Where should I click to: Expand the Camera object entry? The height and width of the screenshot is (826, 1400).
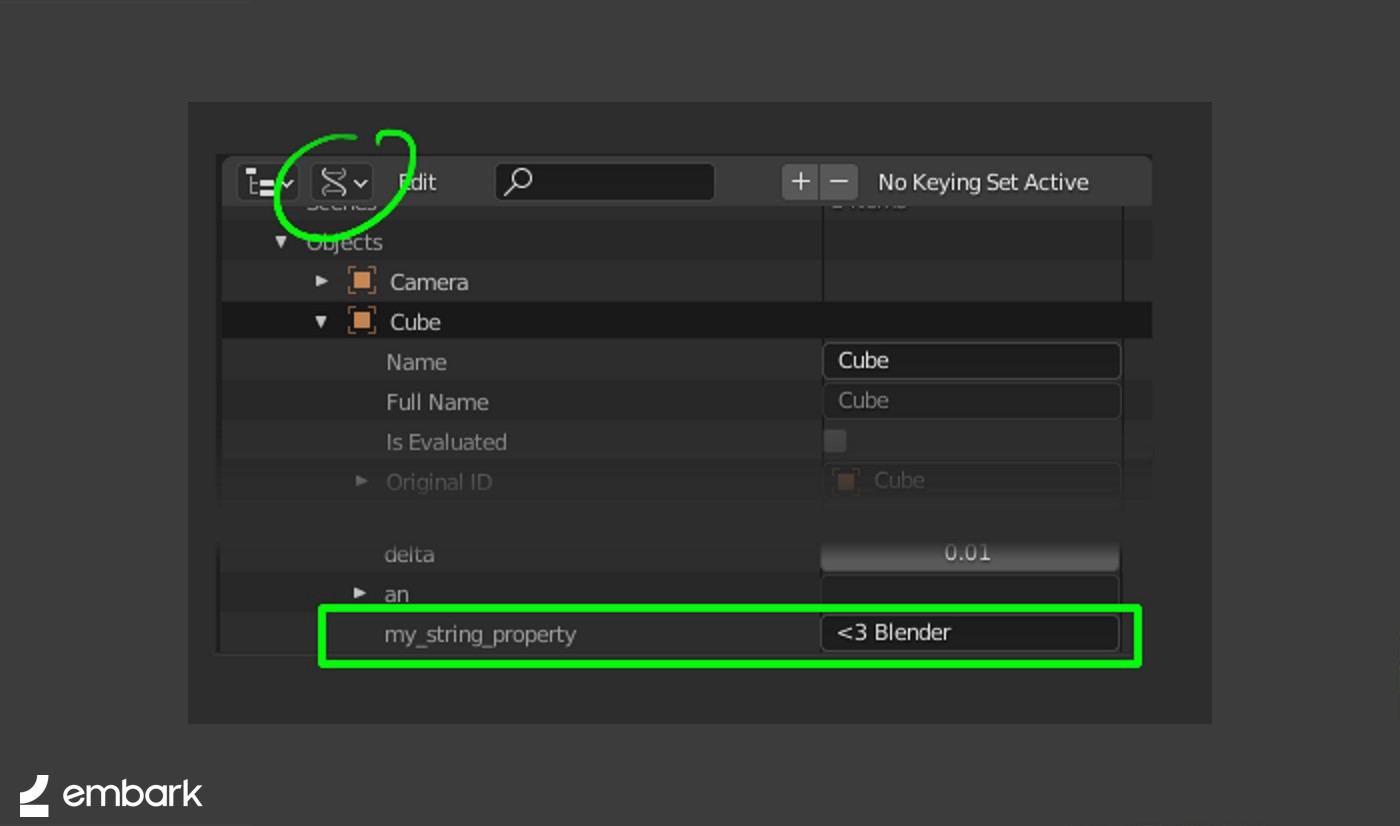[322, 282]
